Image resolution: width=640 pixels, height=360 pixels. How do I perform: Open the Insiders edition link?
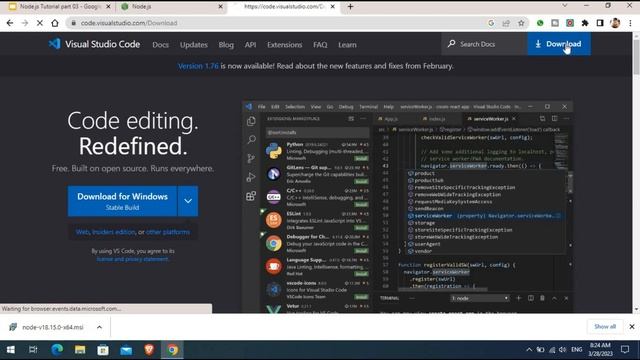tap(113, 232)
